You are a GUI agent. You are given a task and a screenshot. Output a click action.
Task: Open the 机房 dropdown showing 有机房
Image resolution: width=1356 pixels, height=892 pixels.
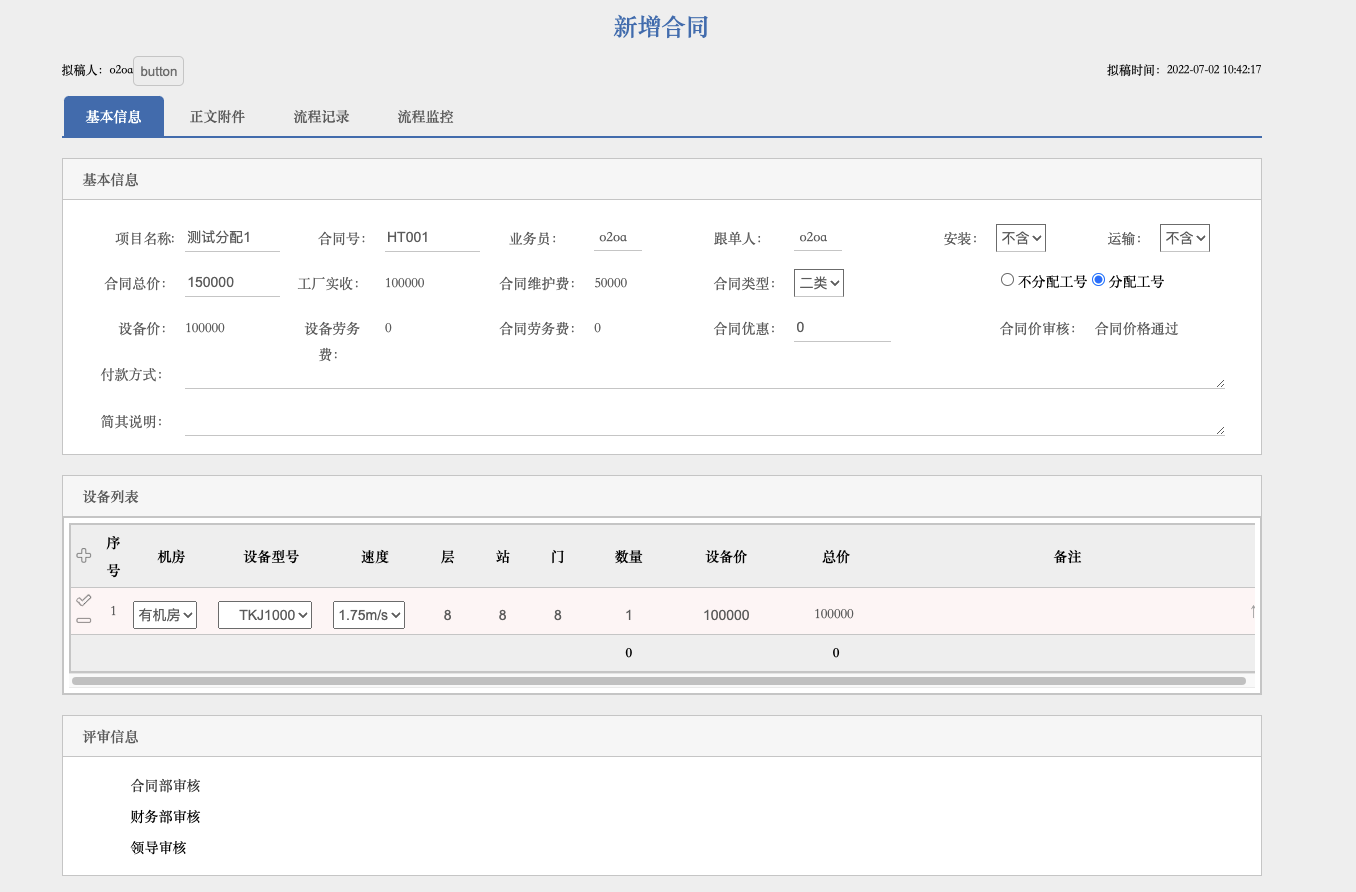tap(165, 615)
